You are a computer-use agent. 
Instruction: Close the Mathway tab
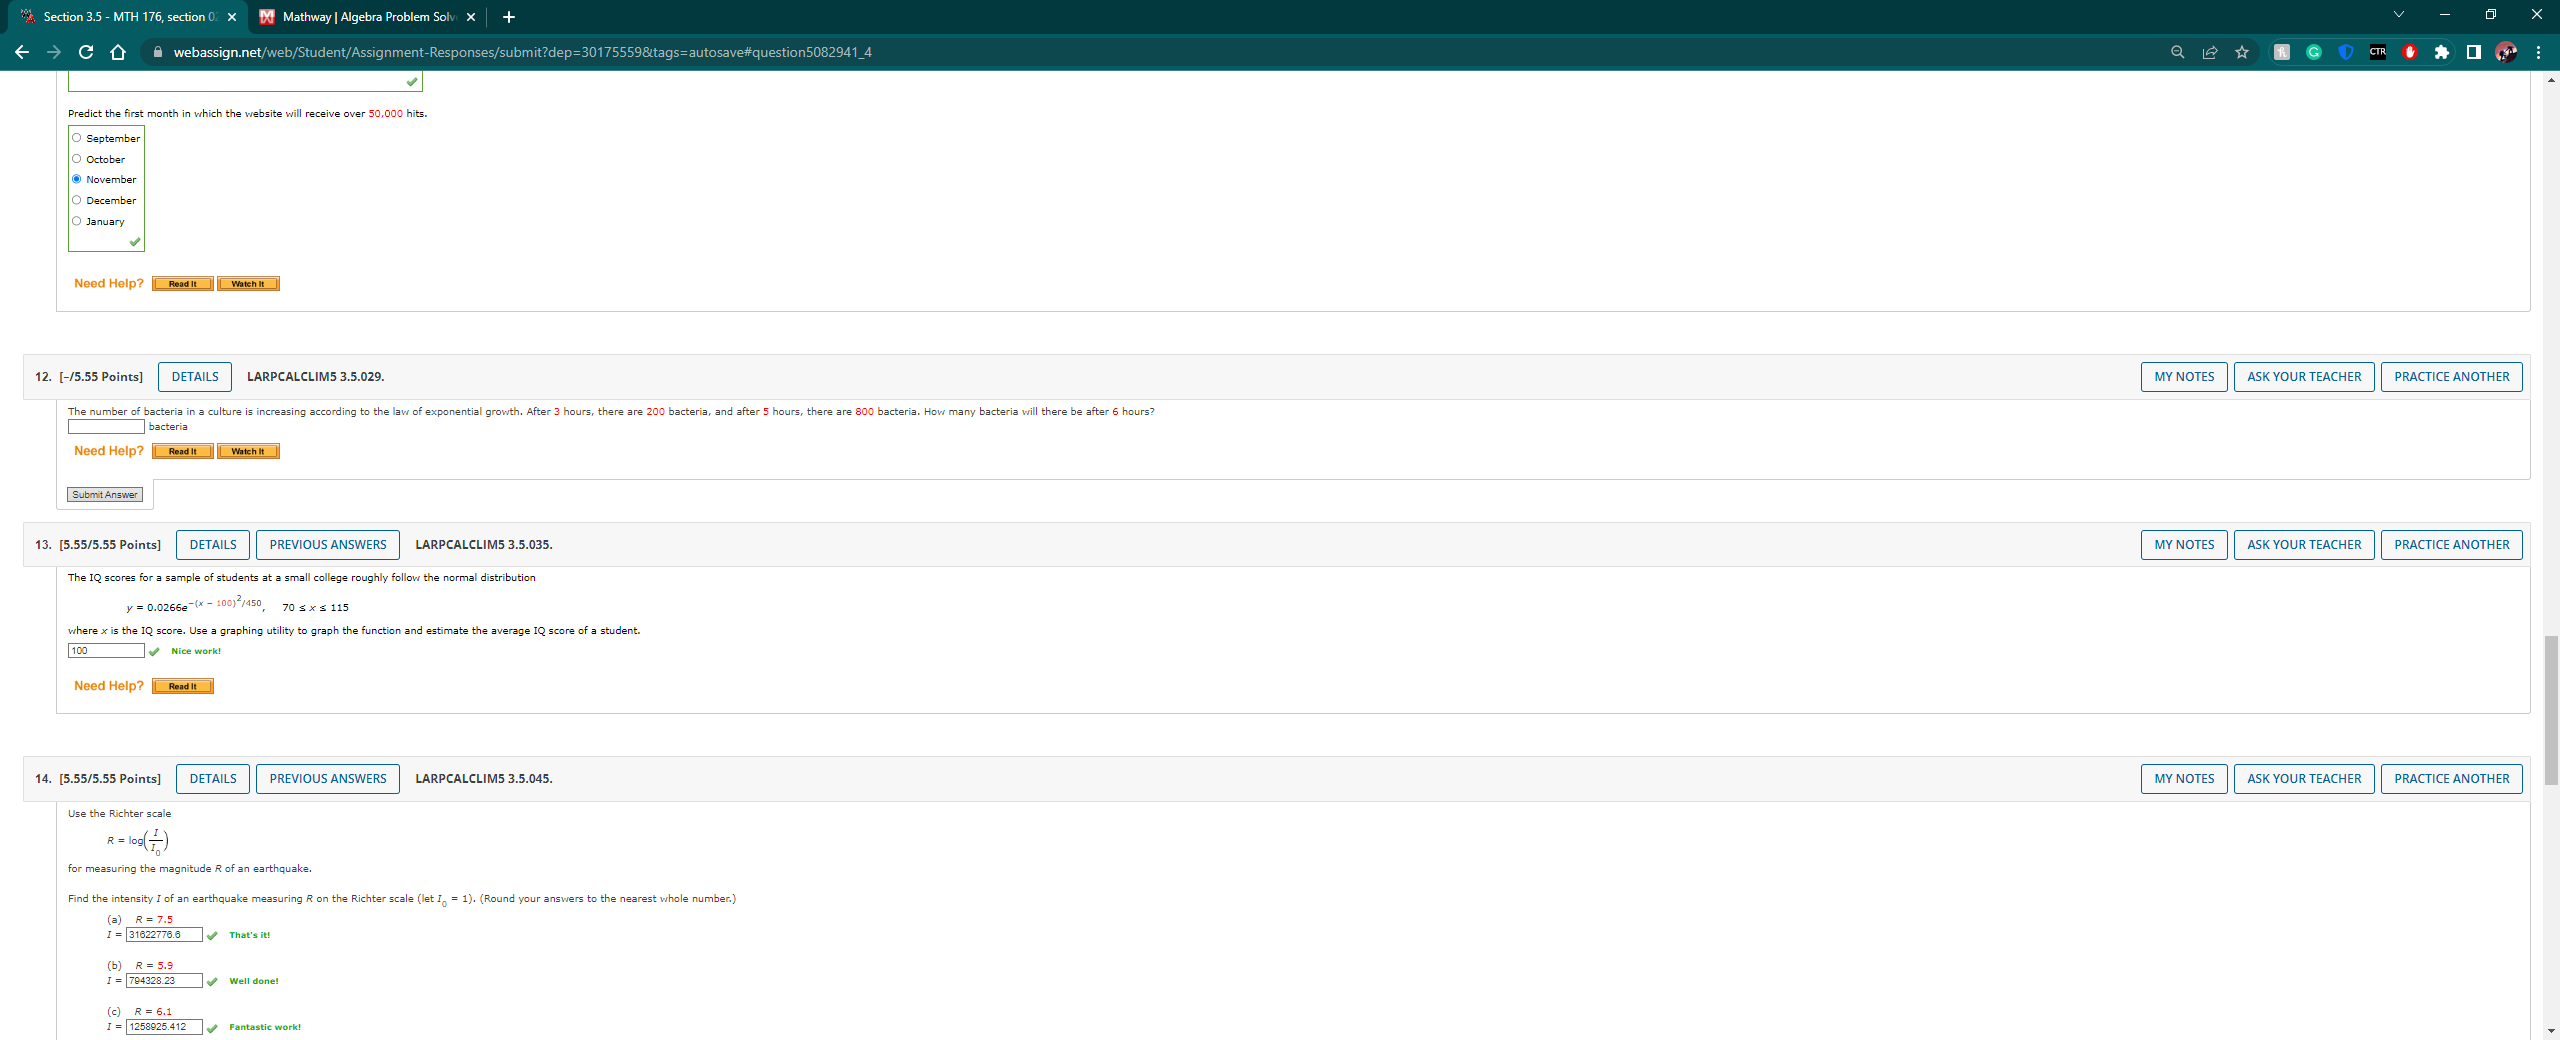click(471, 17)
